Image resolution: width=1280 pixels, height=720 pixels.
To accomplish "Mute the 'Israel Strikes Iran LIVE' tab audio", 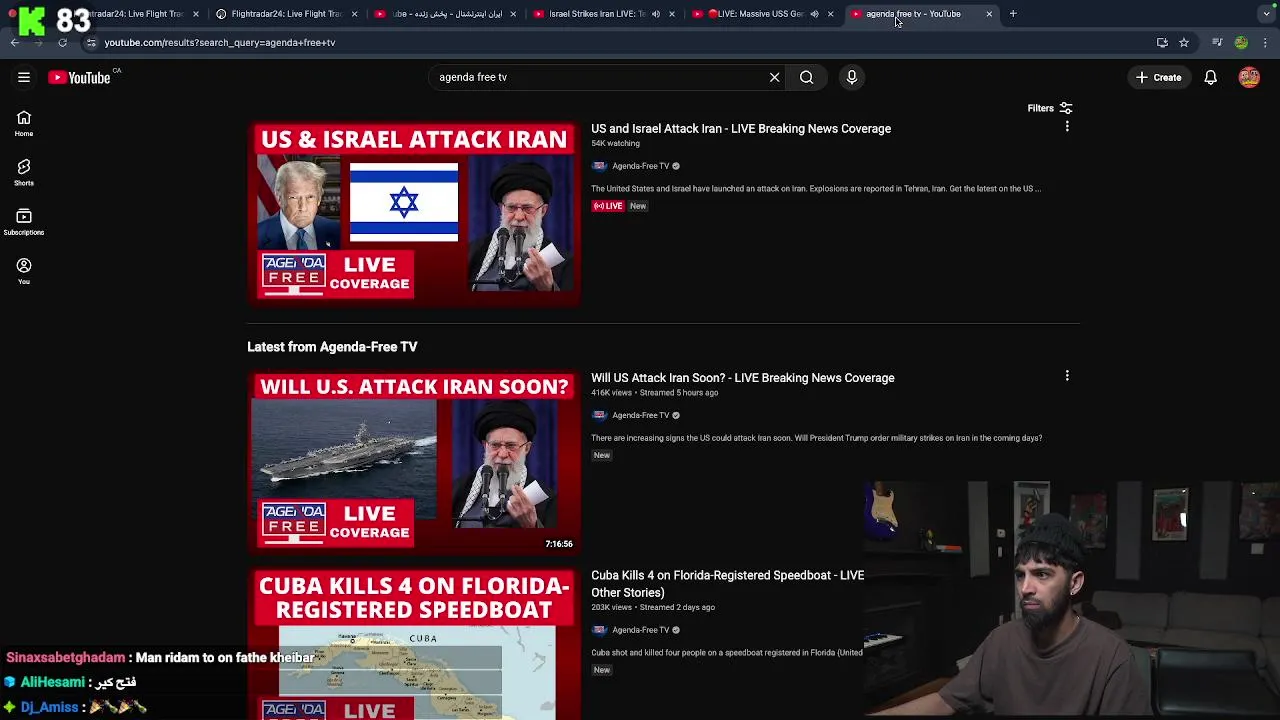I will click(656, 14).
